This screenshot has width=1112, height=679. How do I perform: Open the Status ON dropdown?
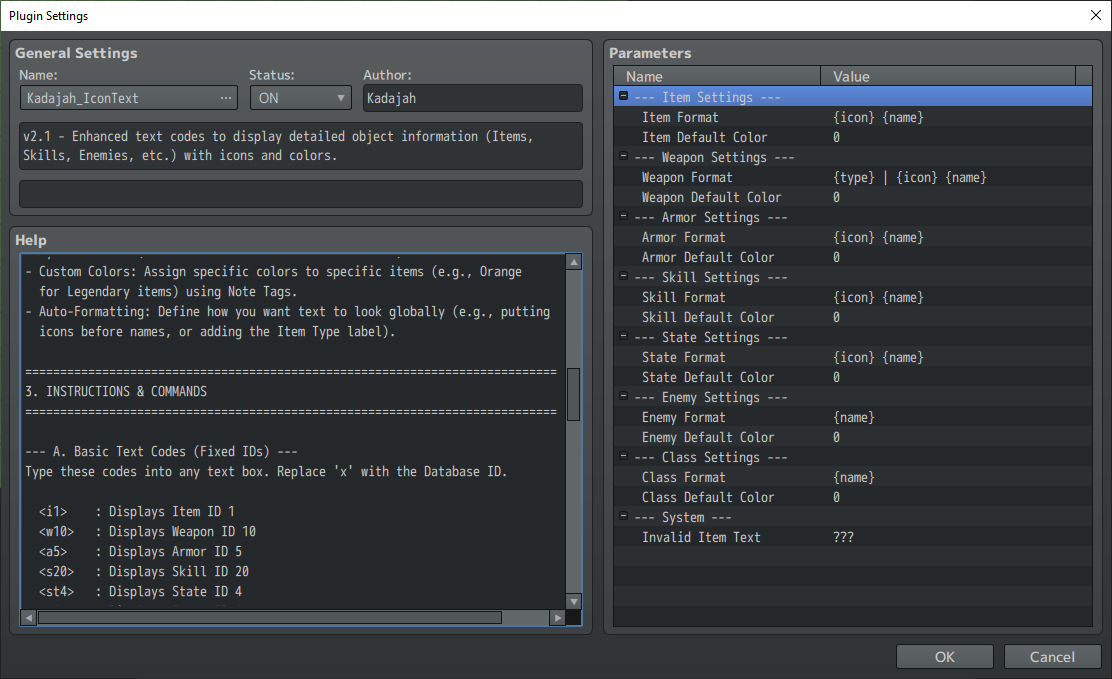(299, 98)
